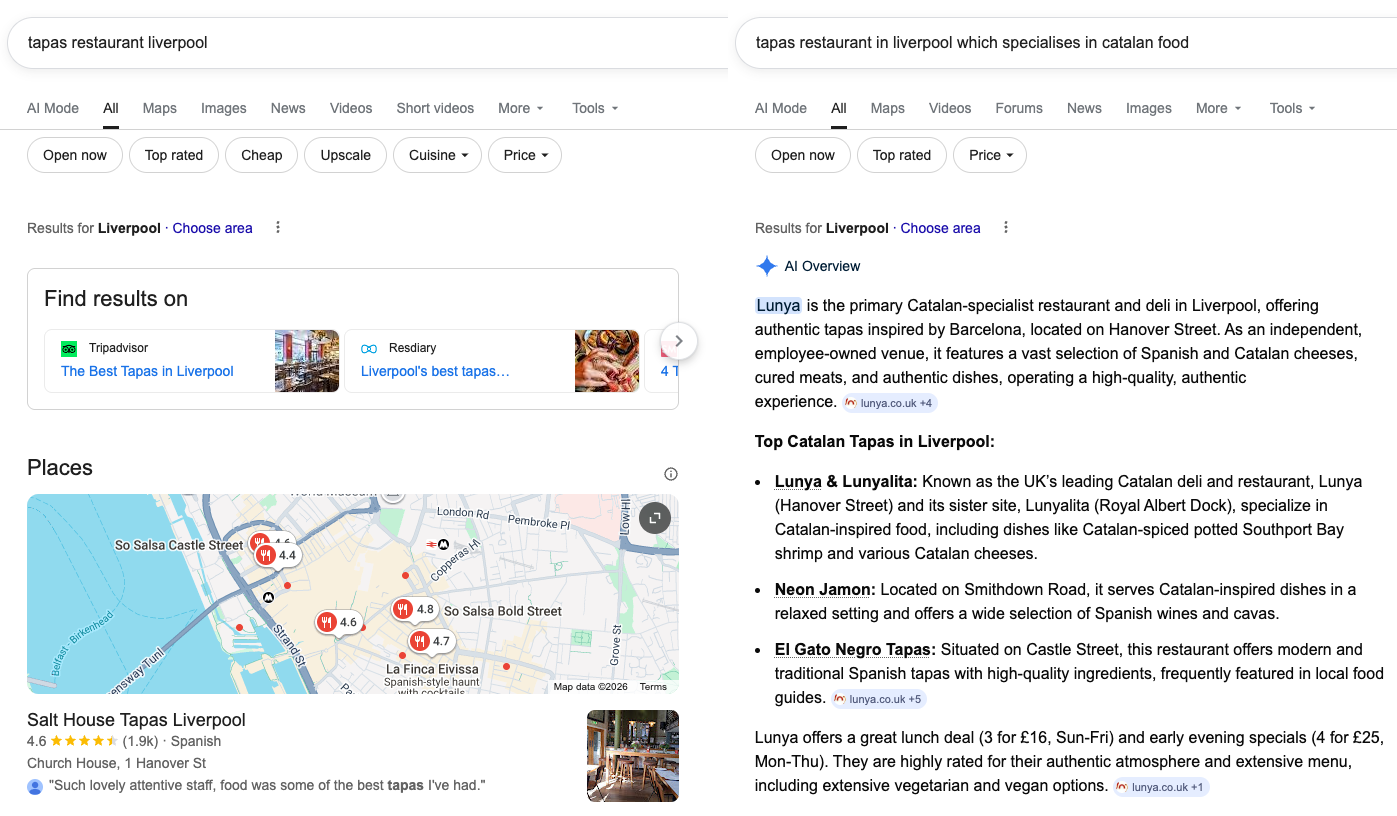Click the Tripadvisor logo in Find results on

(68, 348)
